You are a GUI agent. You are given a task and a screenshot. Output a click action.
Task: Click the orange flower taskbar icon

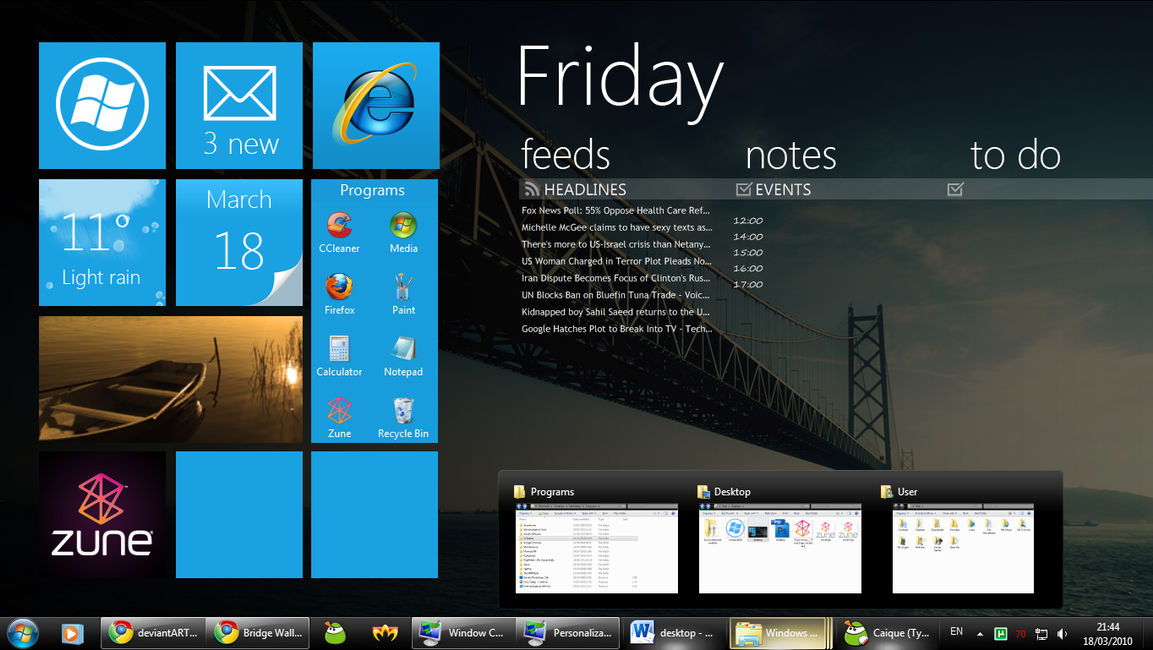[x=384, y=633]
